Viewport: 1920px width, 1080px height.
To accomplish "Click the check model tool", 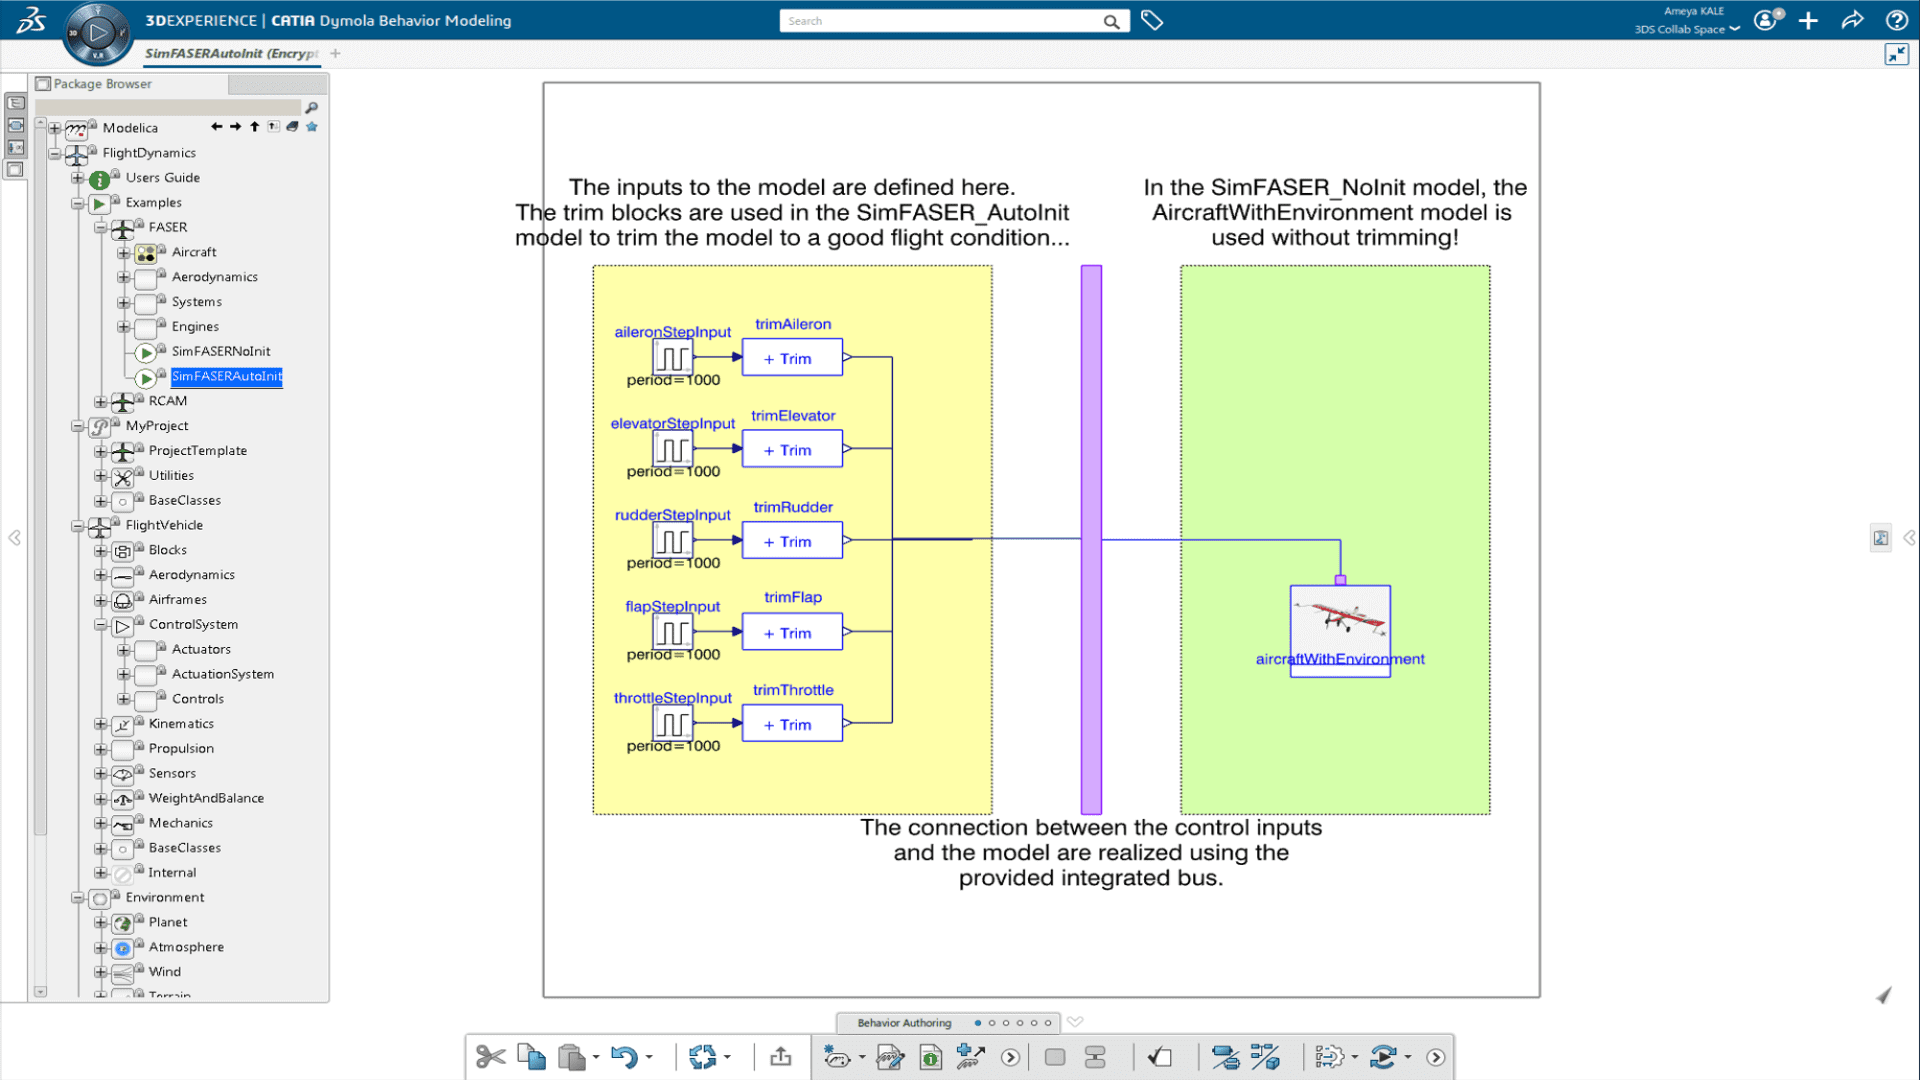I will pos(1160,1057).
